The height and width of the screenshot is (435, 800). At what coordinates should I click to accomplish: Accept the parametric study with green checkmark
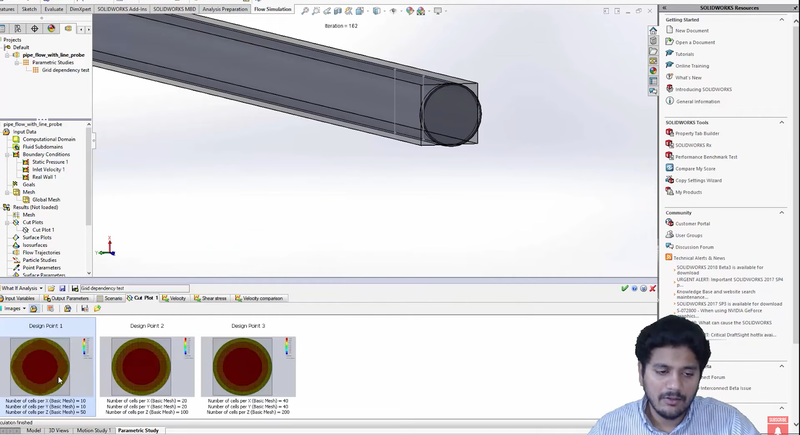pyautogui.click(x=624, y=289)
